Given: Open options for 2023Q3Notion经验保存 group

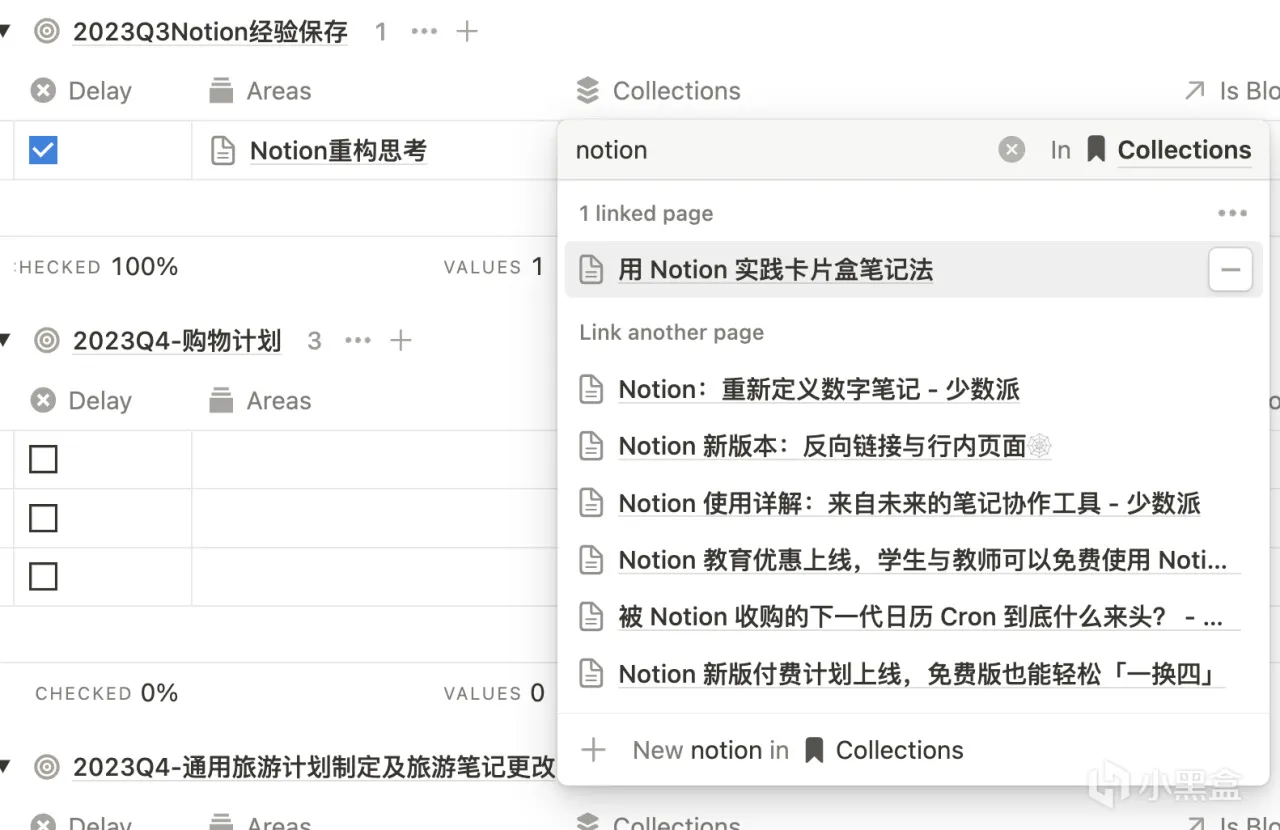Looking at the screenshot, I should (x=424, y=31).
